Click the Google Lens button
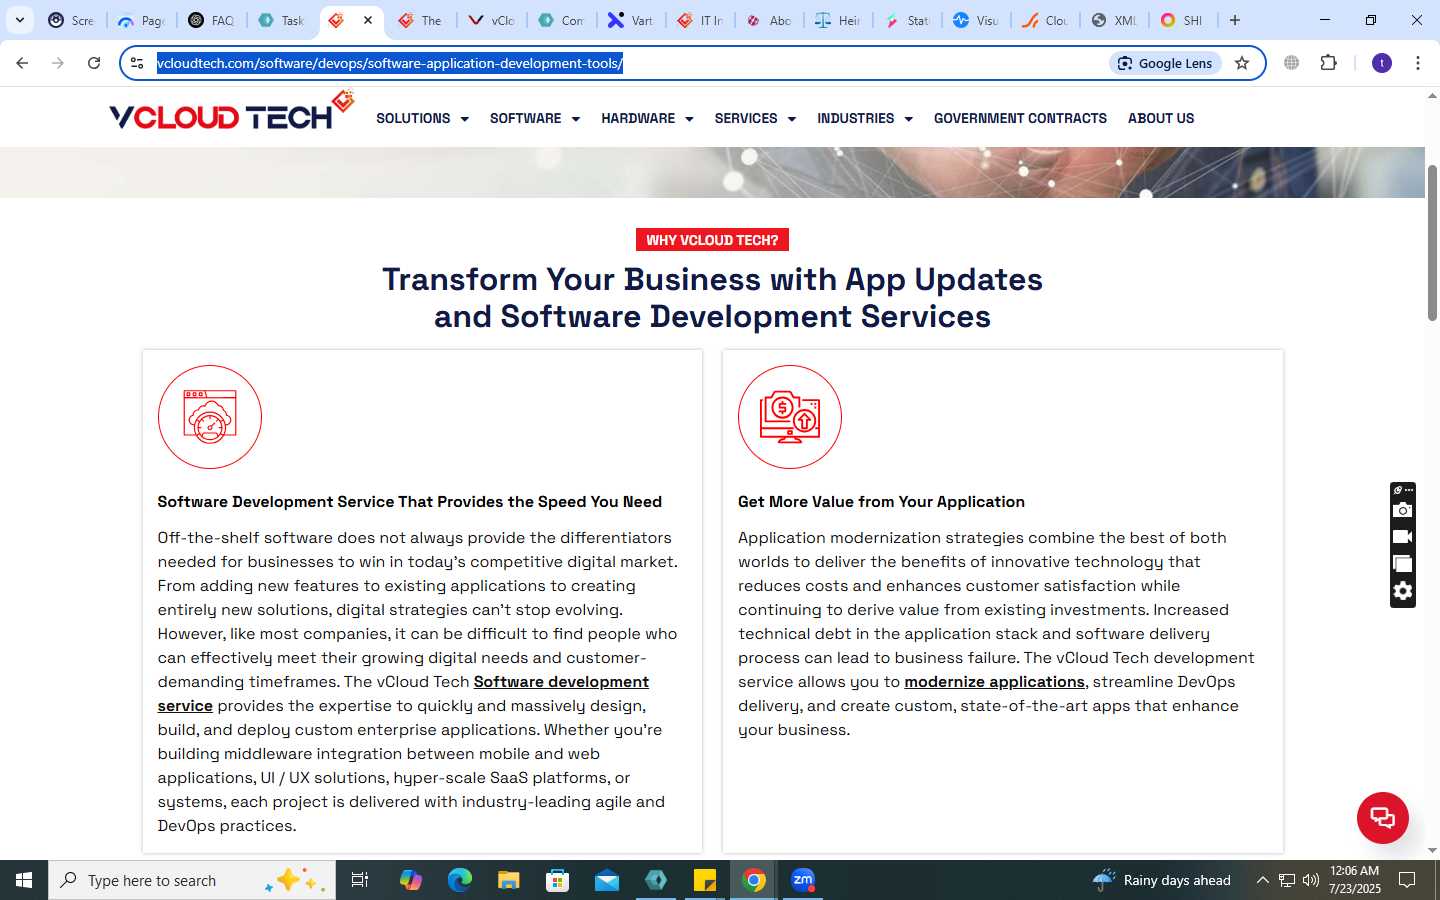Screen dimensions: 1440x900 1165,63
